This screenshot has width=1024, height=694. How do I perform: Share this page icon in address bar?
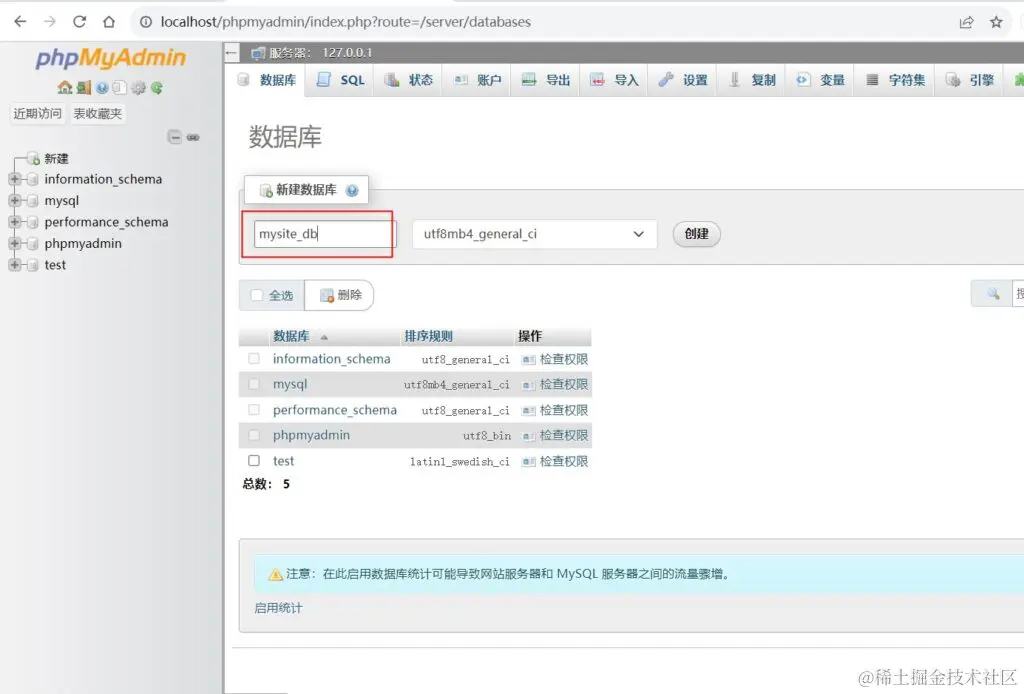point(967,22)
